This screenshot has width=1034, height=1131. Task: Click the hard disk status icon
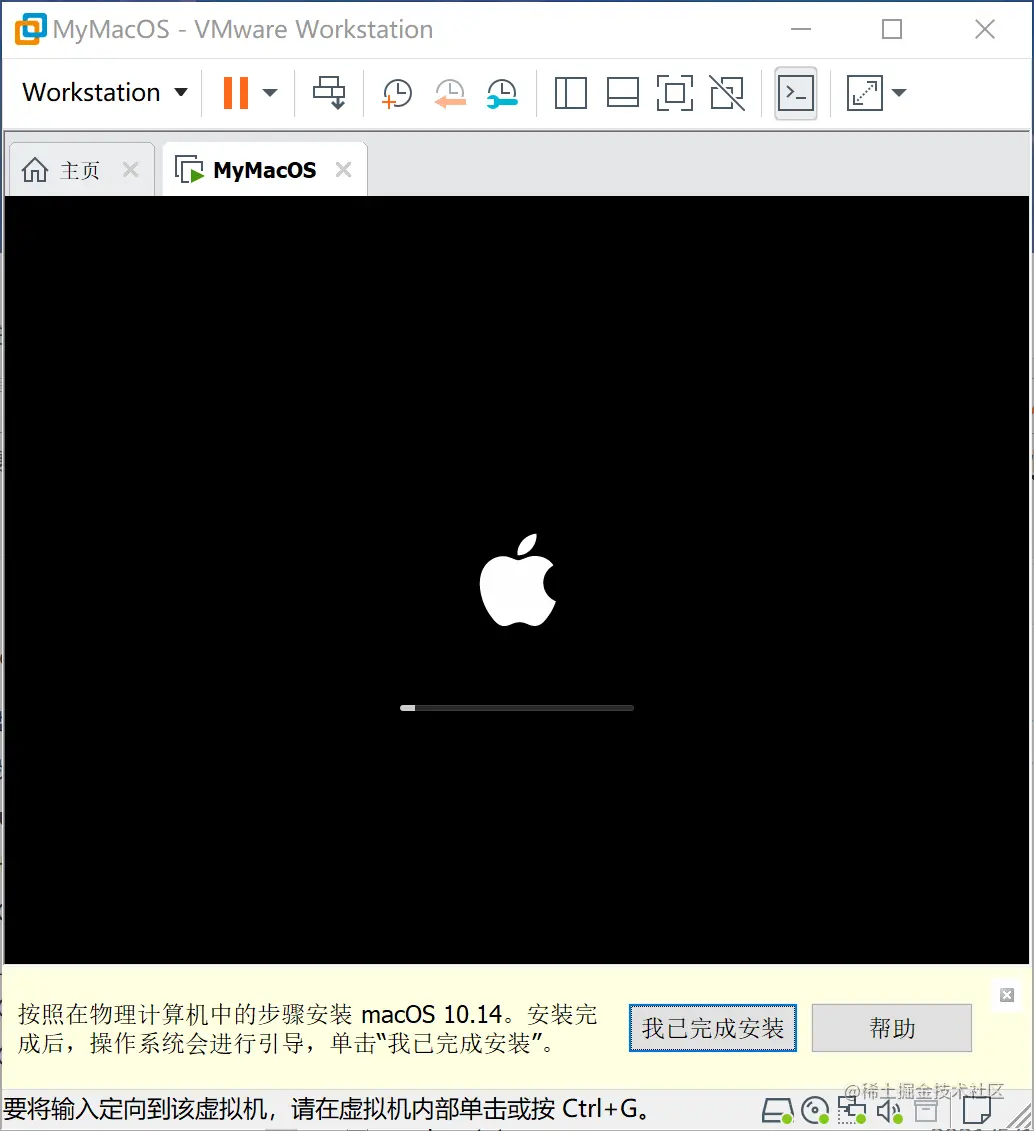point(777,1111)
